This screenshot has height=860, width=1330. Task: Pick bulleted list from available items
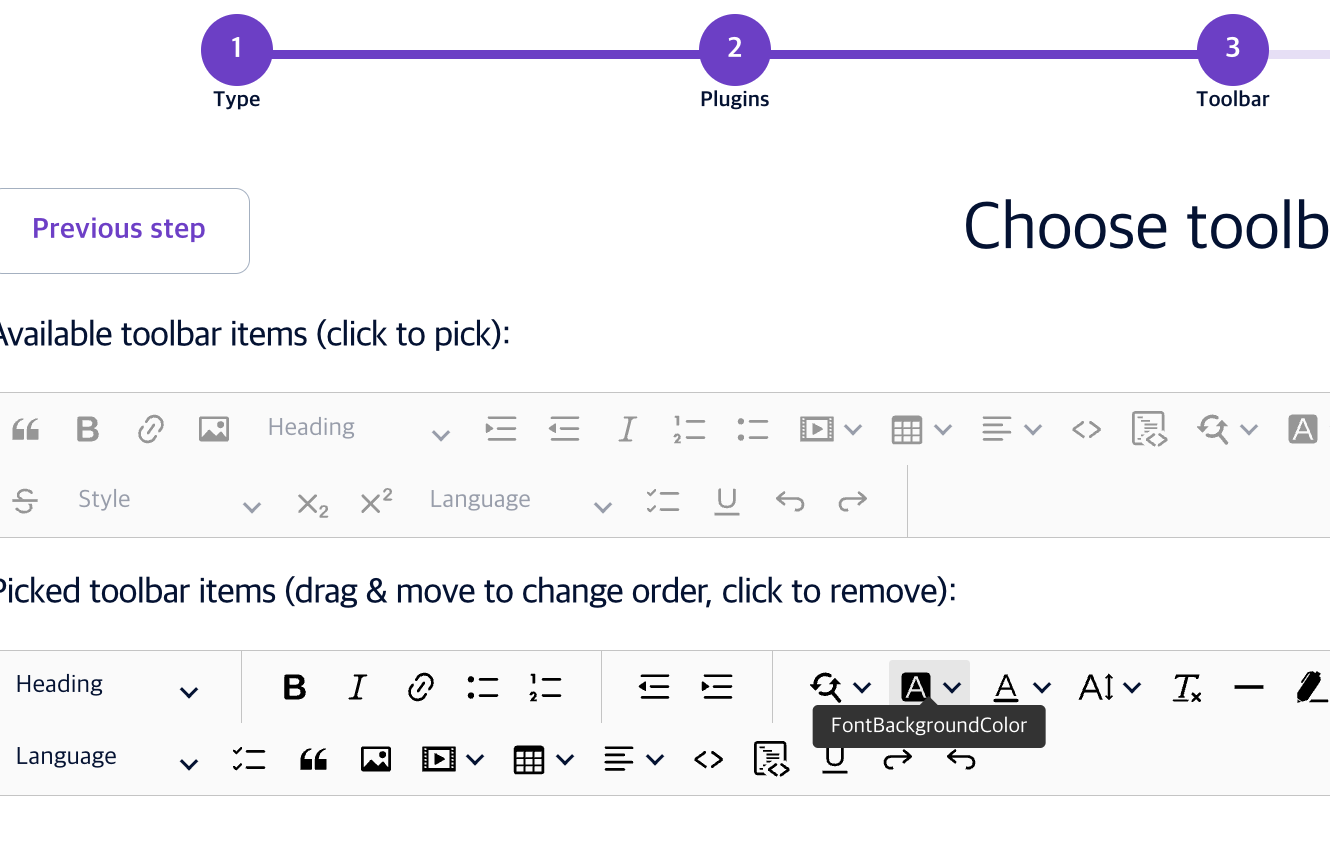752,430
